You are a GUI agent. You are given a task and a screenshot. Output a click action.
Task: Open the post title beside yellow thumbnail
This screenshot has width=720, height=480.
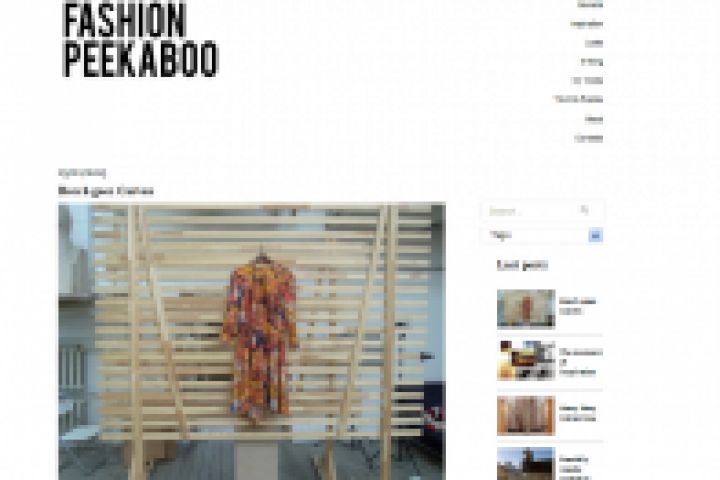[x=580, y=362]
